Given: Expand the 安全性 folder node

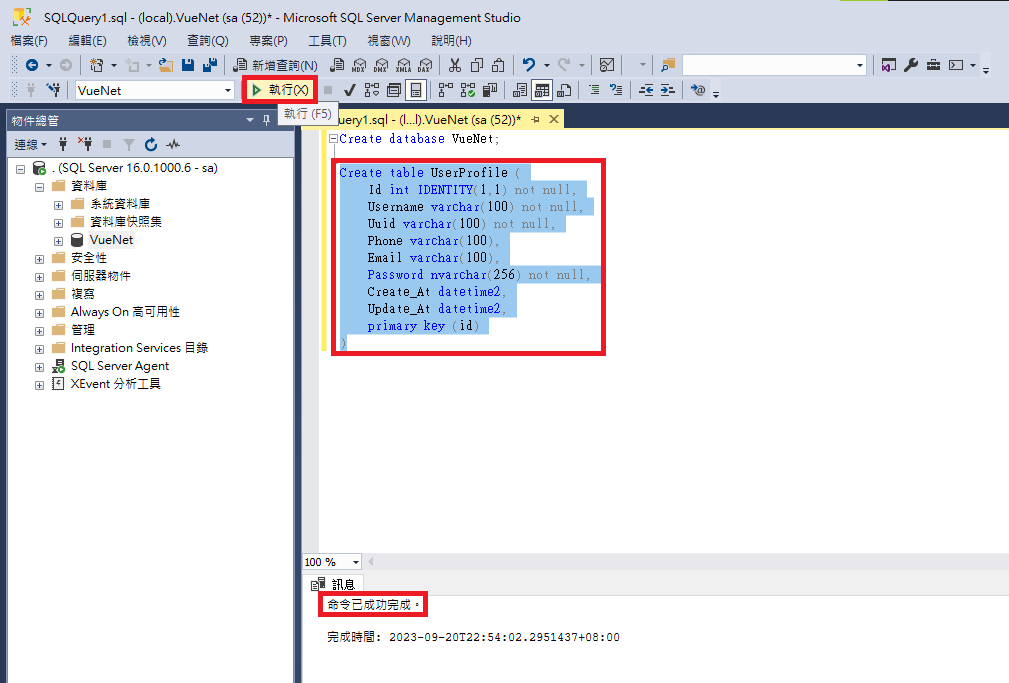Looking at the screenshot, I should [x=39, y=259].
